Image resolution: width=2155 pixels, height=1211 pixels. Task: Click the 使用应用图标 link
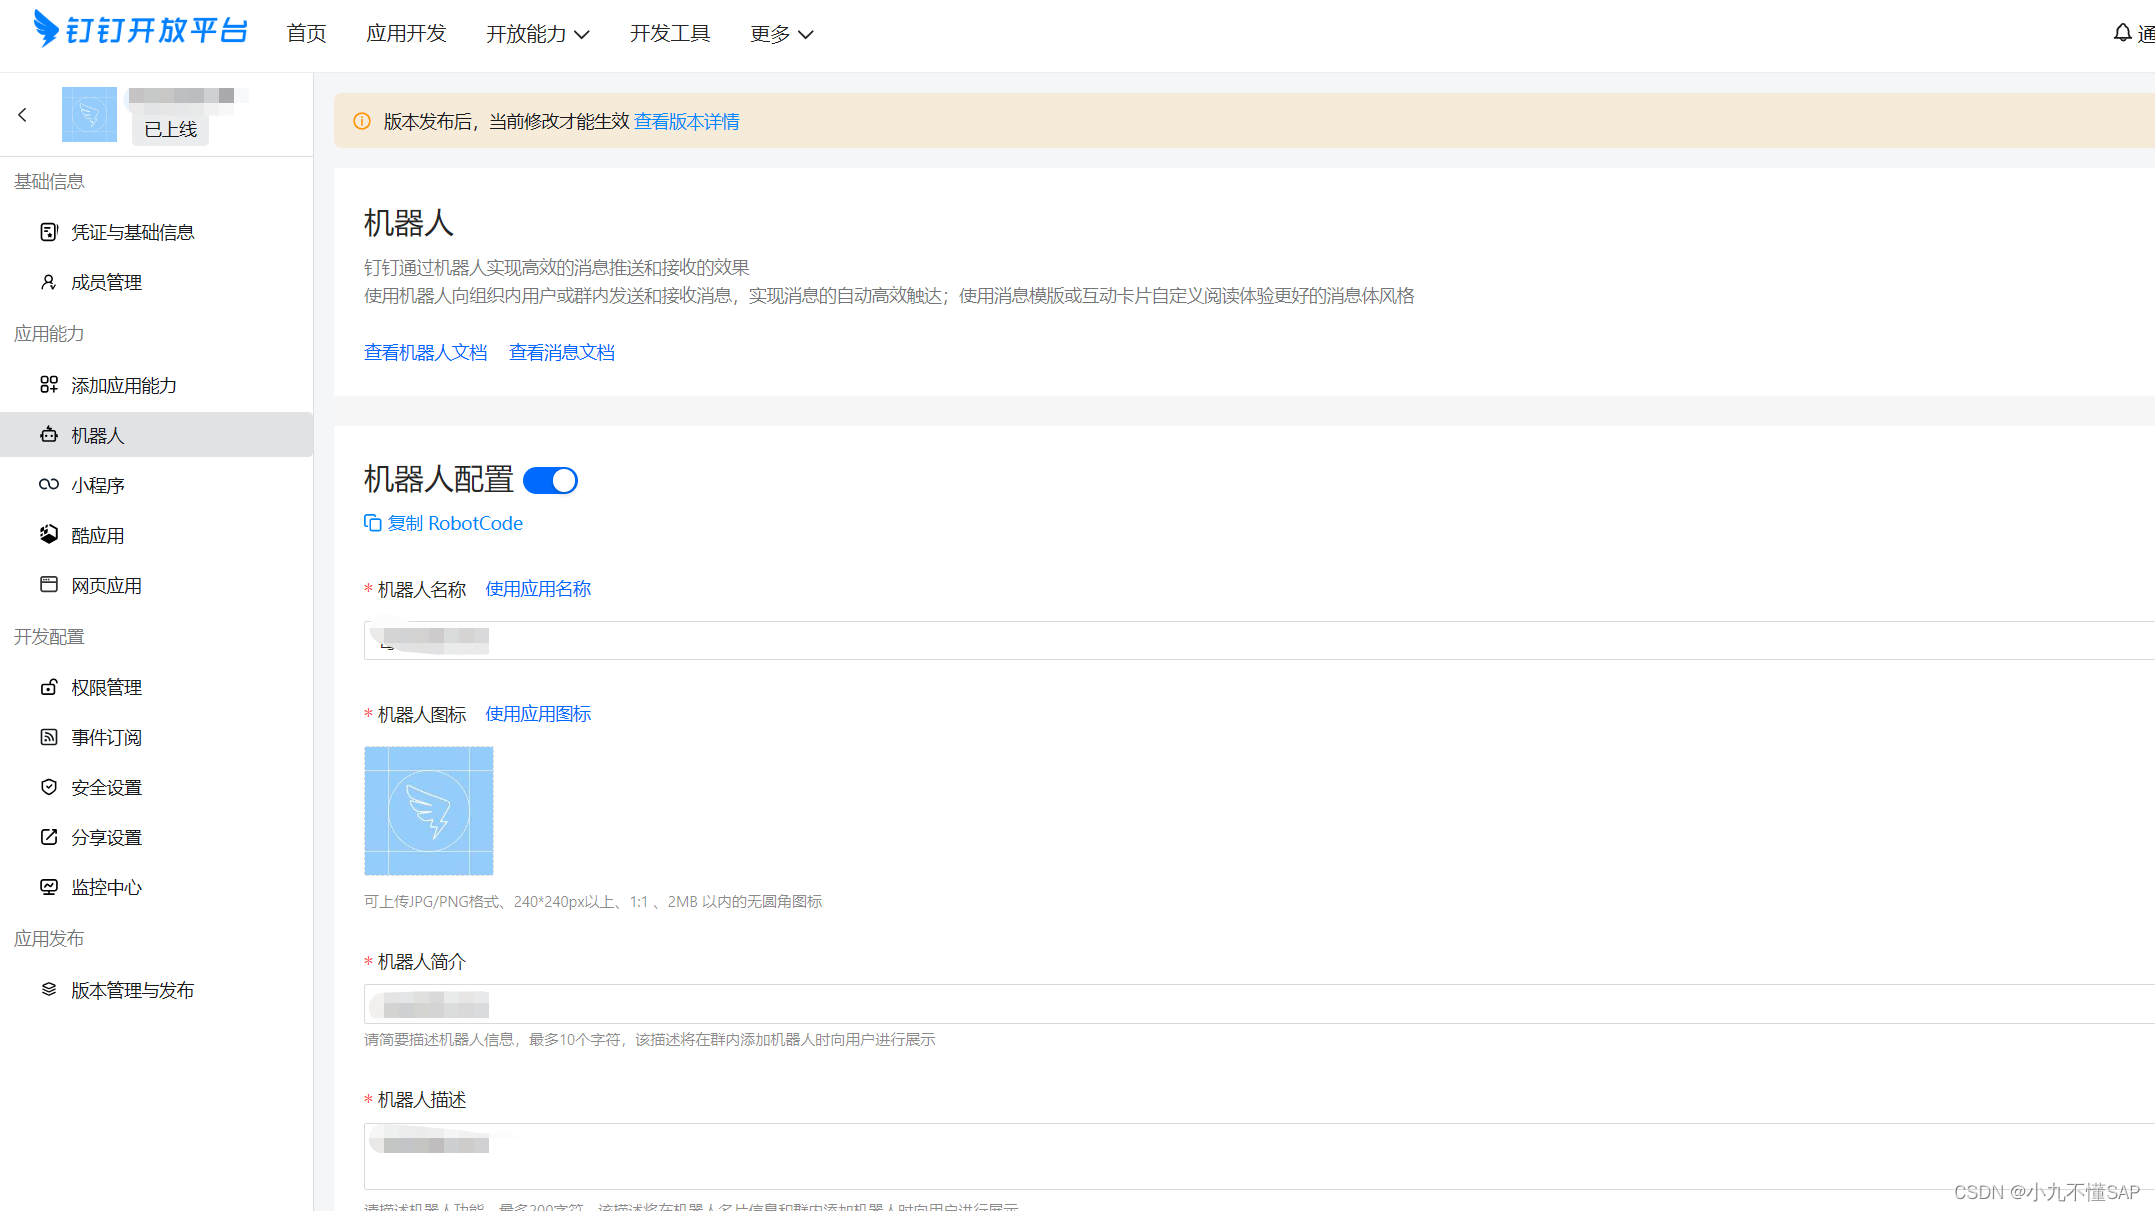click(x=538, y=714)
